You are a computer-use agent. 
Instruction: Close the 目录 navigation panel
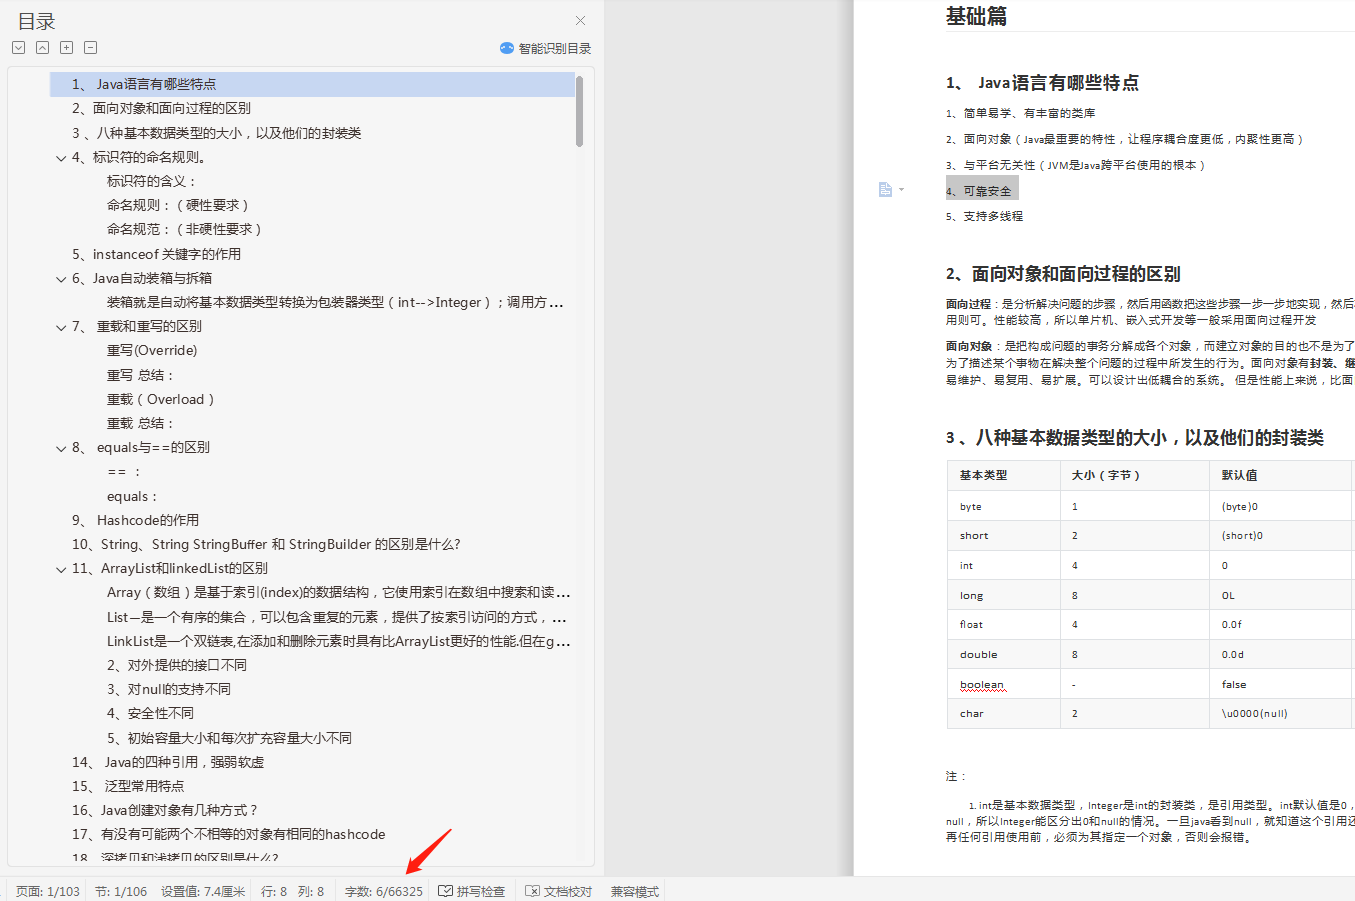coord(580,20)
